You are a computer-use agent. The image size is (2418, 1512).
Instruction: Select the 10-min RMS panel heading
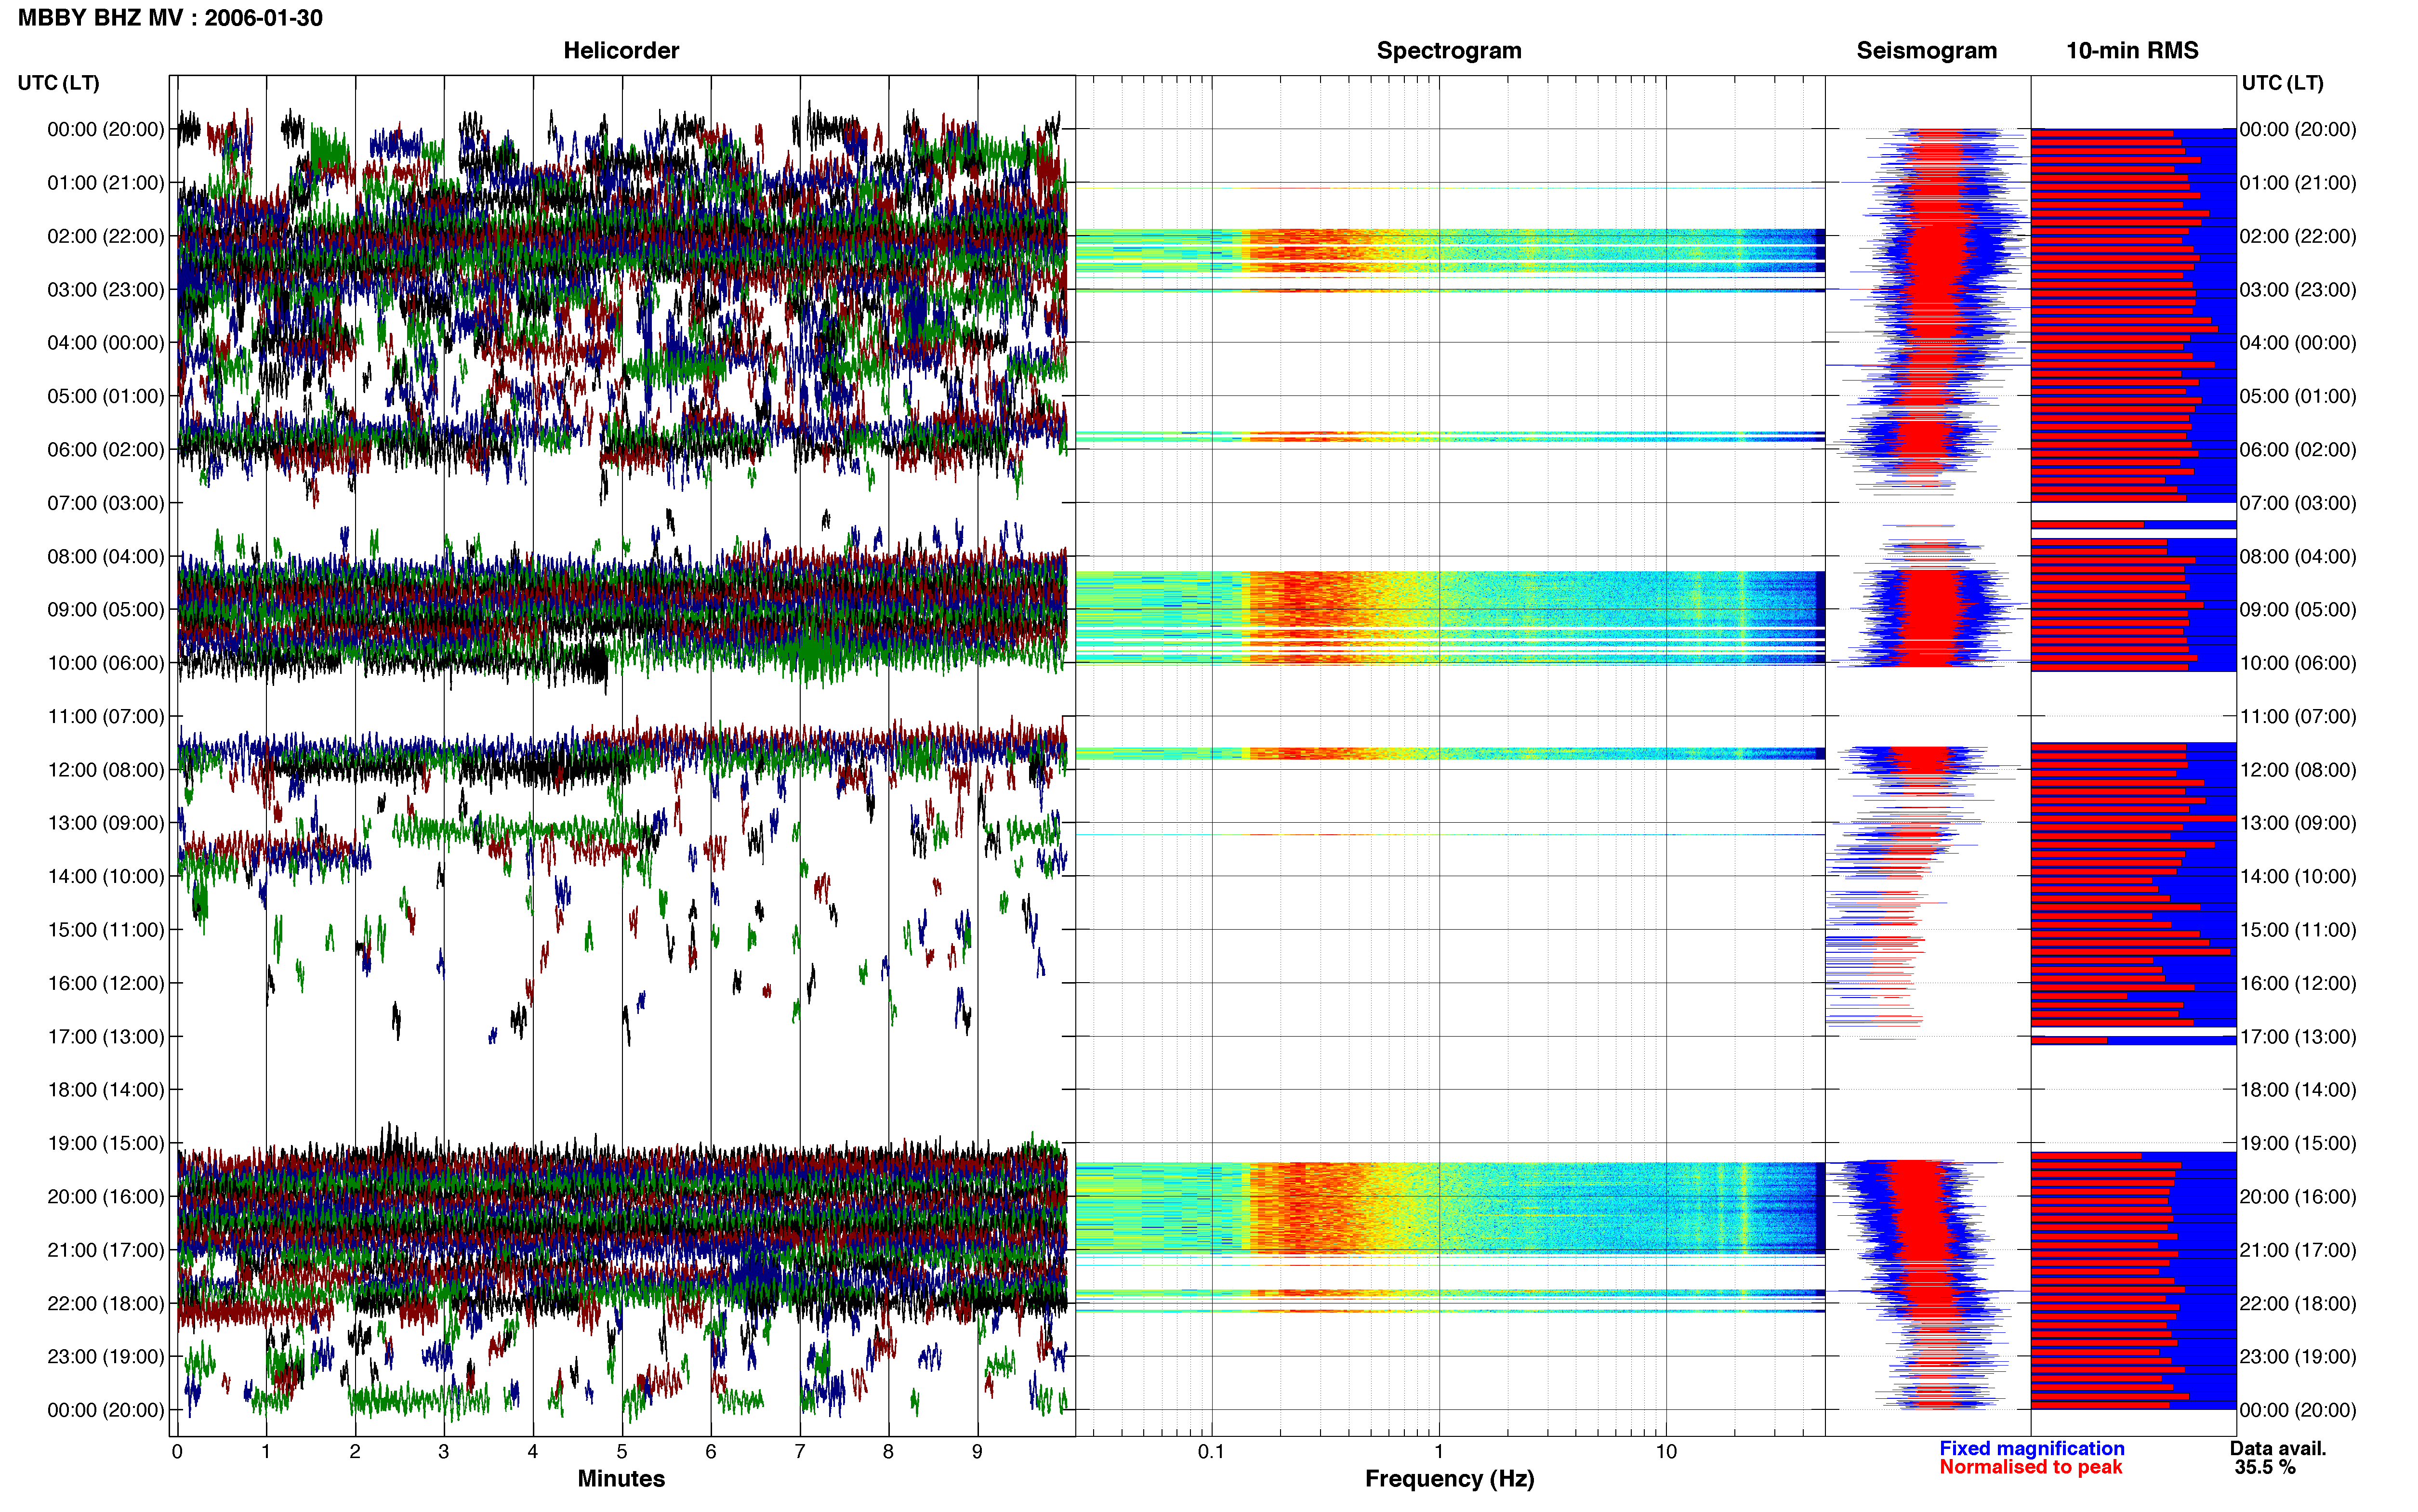tap(2132, 51)
